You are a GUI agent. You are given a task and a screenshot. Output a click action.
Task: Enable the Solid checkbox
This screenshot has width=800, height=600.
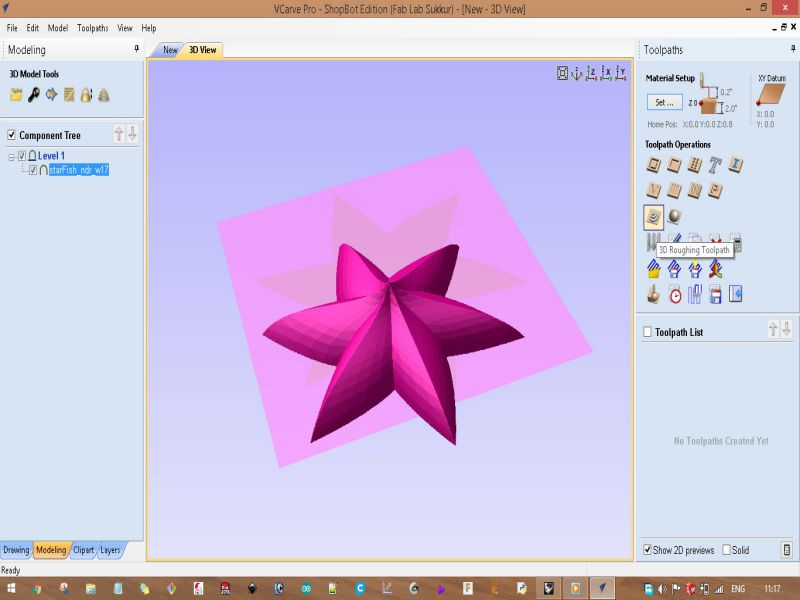pos(727,550)
